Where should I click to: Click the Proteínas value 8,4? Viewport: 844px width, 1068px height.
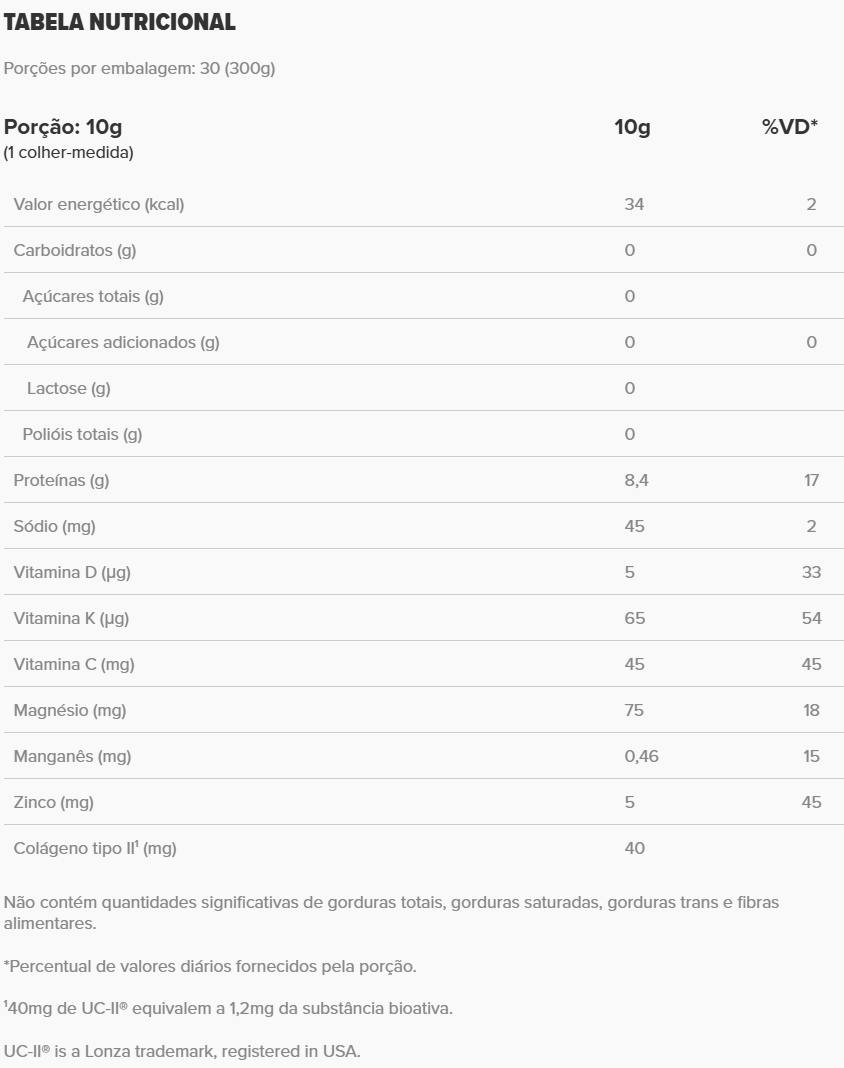click(x=637, y=480)
